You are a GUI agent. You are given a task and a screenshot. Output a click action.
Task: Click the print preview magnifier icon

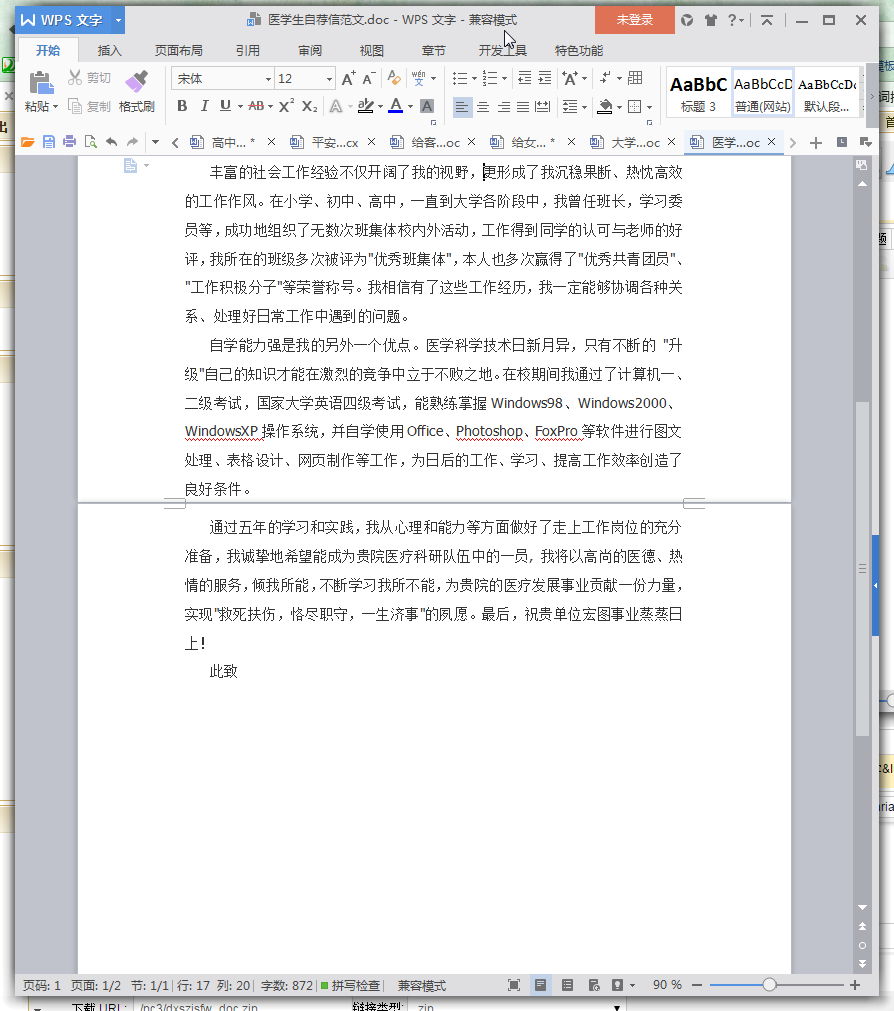pyautogui.click(x=90, y=142)
